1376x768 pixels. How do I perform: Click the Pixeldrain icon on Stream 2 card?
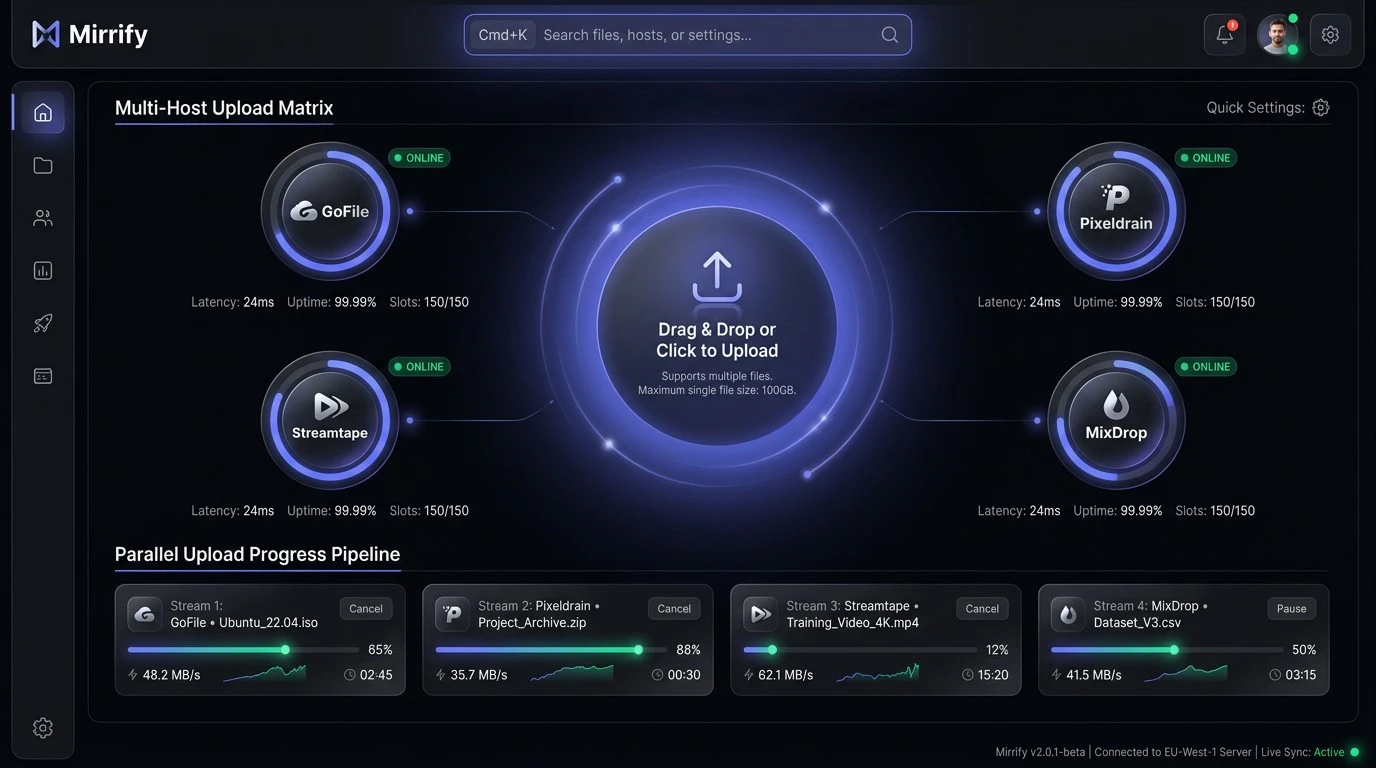tap(452, 614)
